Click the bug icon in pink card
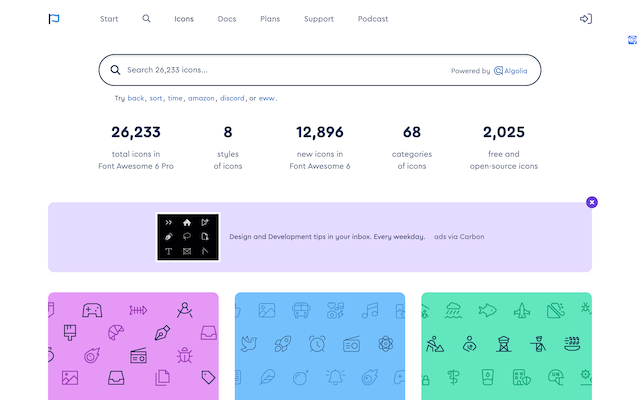Screen dimensions: 640x400 pyautogui.click(x=184, y=356)
